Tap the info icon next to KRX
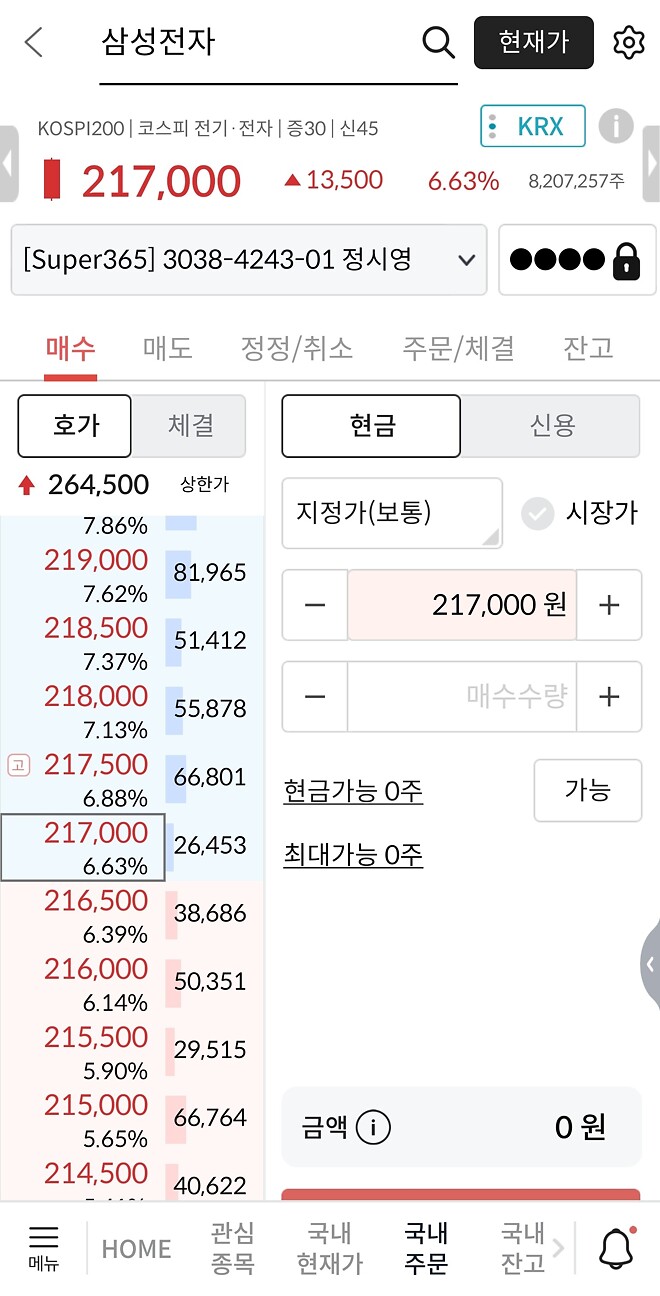This screenshot has width=660, height=1296. click(616, 126)
